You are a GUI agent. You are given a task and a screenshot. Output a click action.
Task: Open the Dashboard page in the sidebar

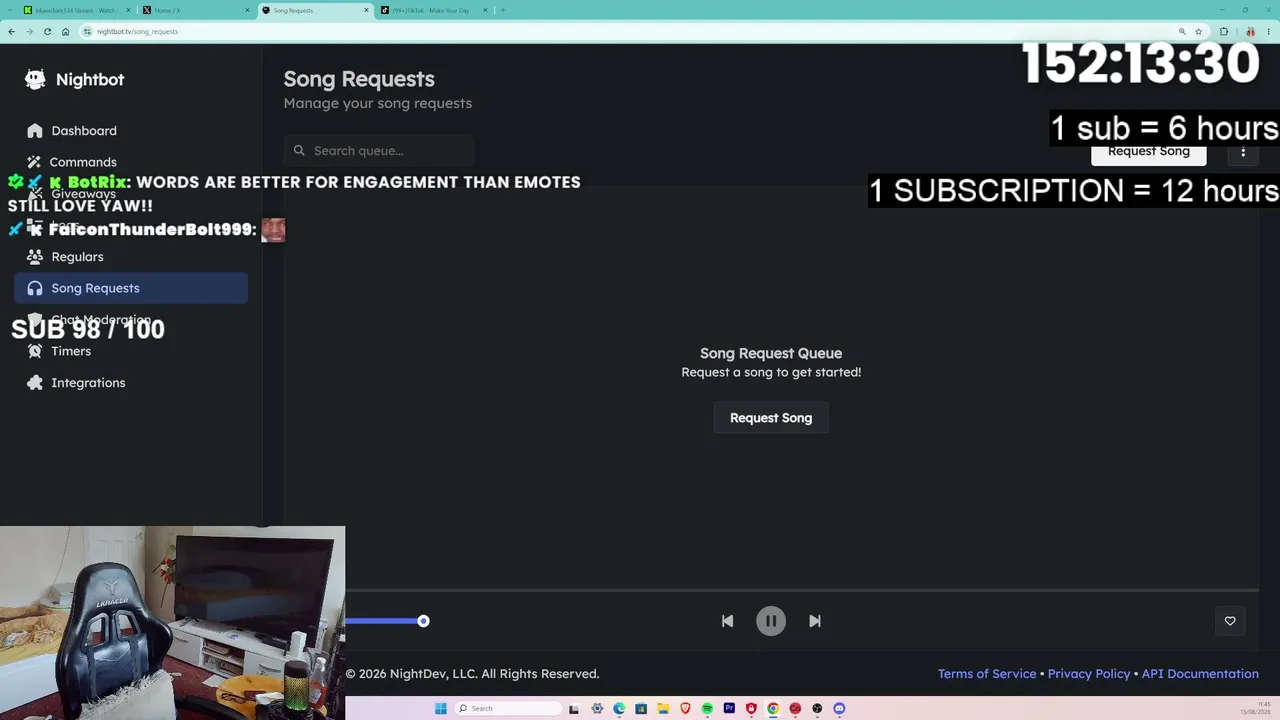point(131,131)
